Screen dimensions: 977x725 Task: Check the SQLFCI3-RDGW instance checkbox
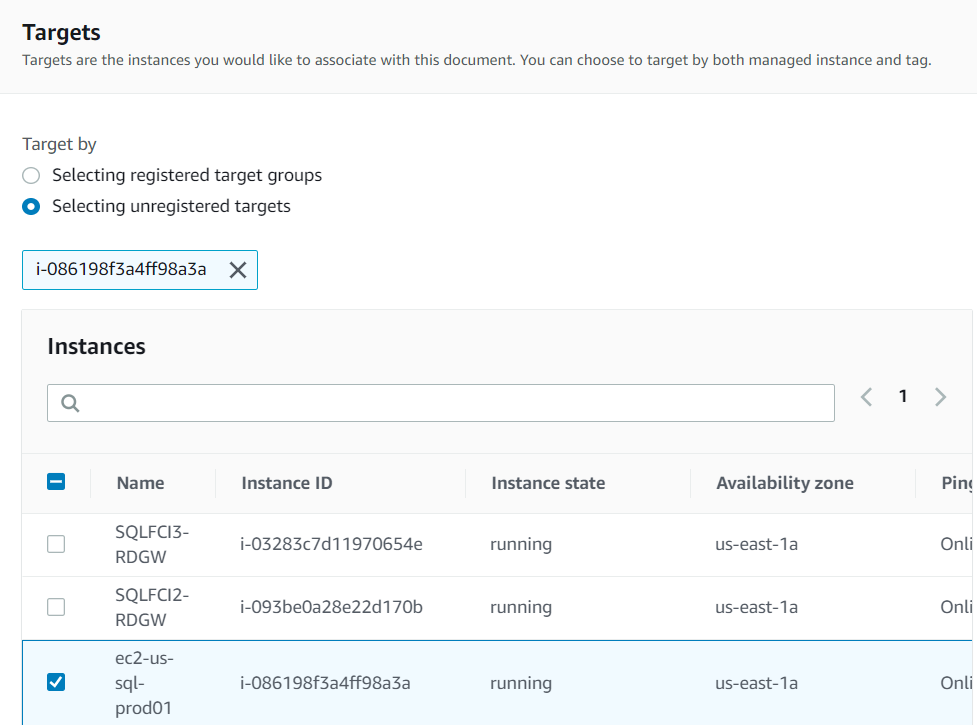56,544
